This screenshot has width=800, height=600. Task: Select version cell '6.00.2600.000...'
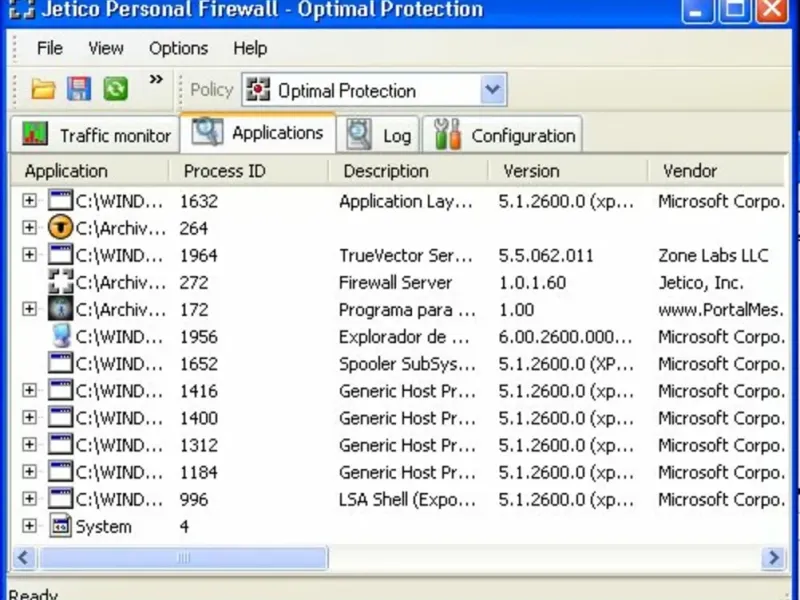click(565, 337)
